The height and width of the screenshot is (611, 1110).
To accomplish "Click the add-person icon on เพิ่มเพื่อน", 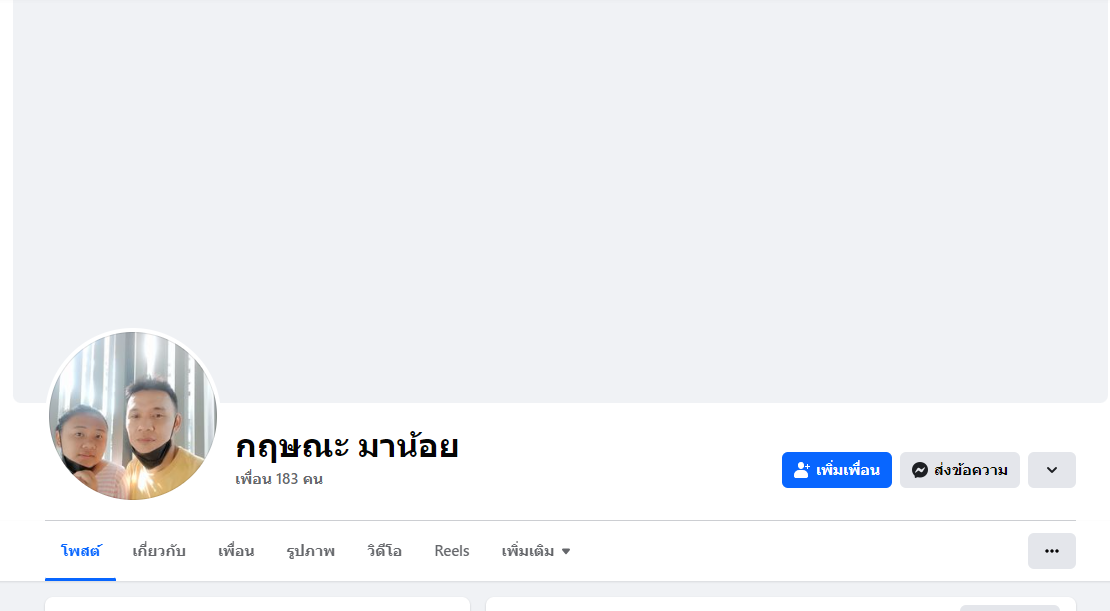I will [801, 470].
